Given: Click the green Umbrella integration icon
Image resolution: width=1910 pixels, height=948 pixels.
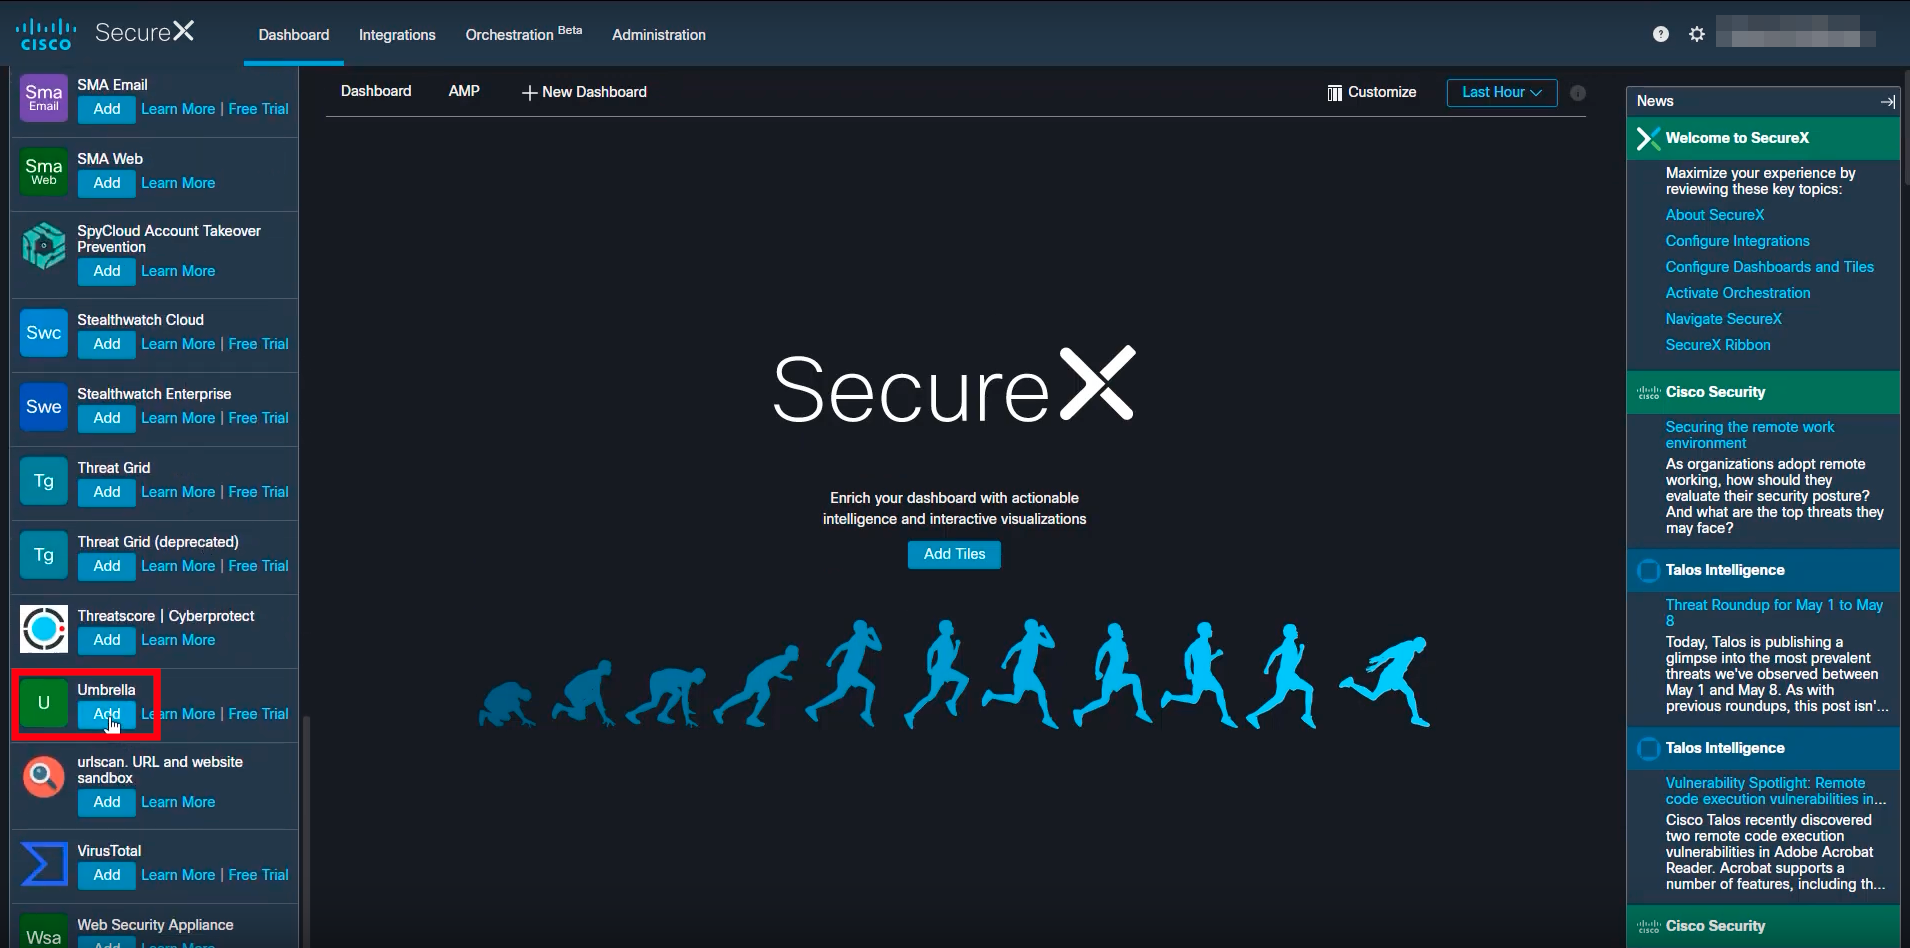Looking at the screenshot, I should (43, 703).
